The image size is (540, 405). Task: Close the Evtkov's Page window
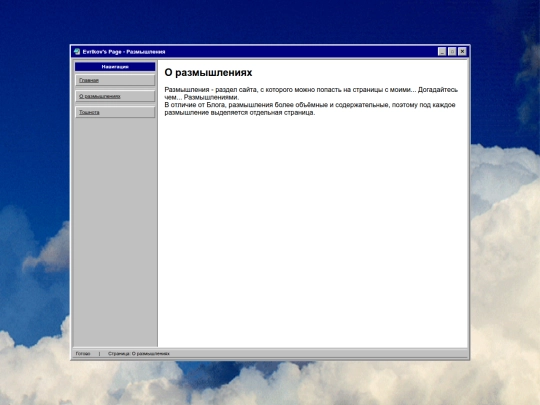coord(462,52)
